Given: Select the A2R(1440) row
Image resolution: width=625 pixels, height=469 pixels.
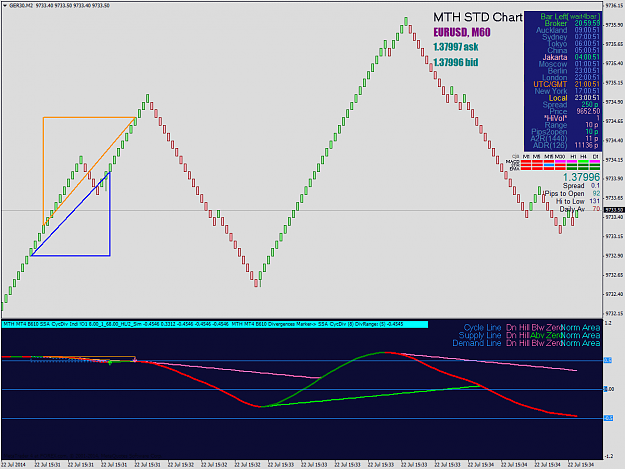Looking at the screenshot, I should (x=564, y=139).
